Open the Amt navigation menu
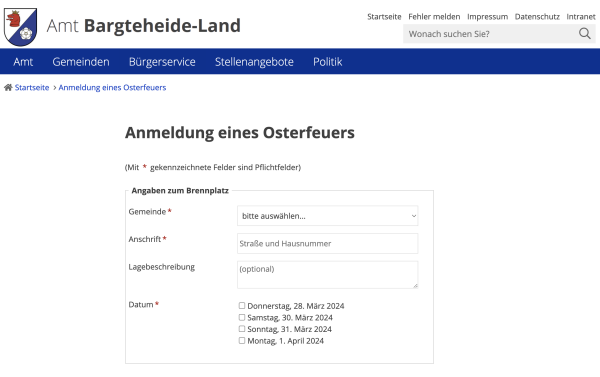This screenshot has height=377, width=600. [23, 62]
